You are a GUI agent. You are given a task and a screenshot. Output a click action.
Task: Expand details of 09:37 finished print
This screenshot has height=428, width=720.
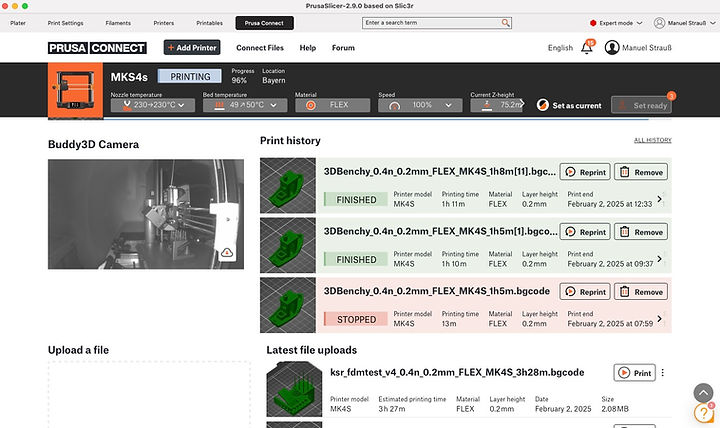(660, 259)
